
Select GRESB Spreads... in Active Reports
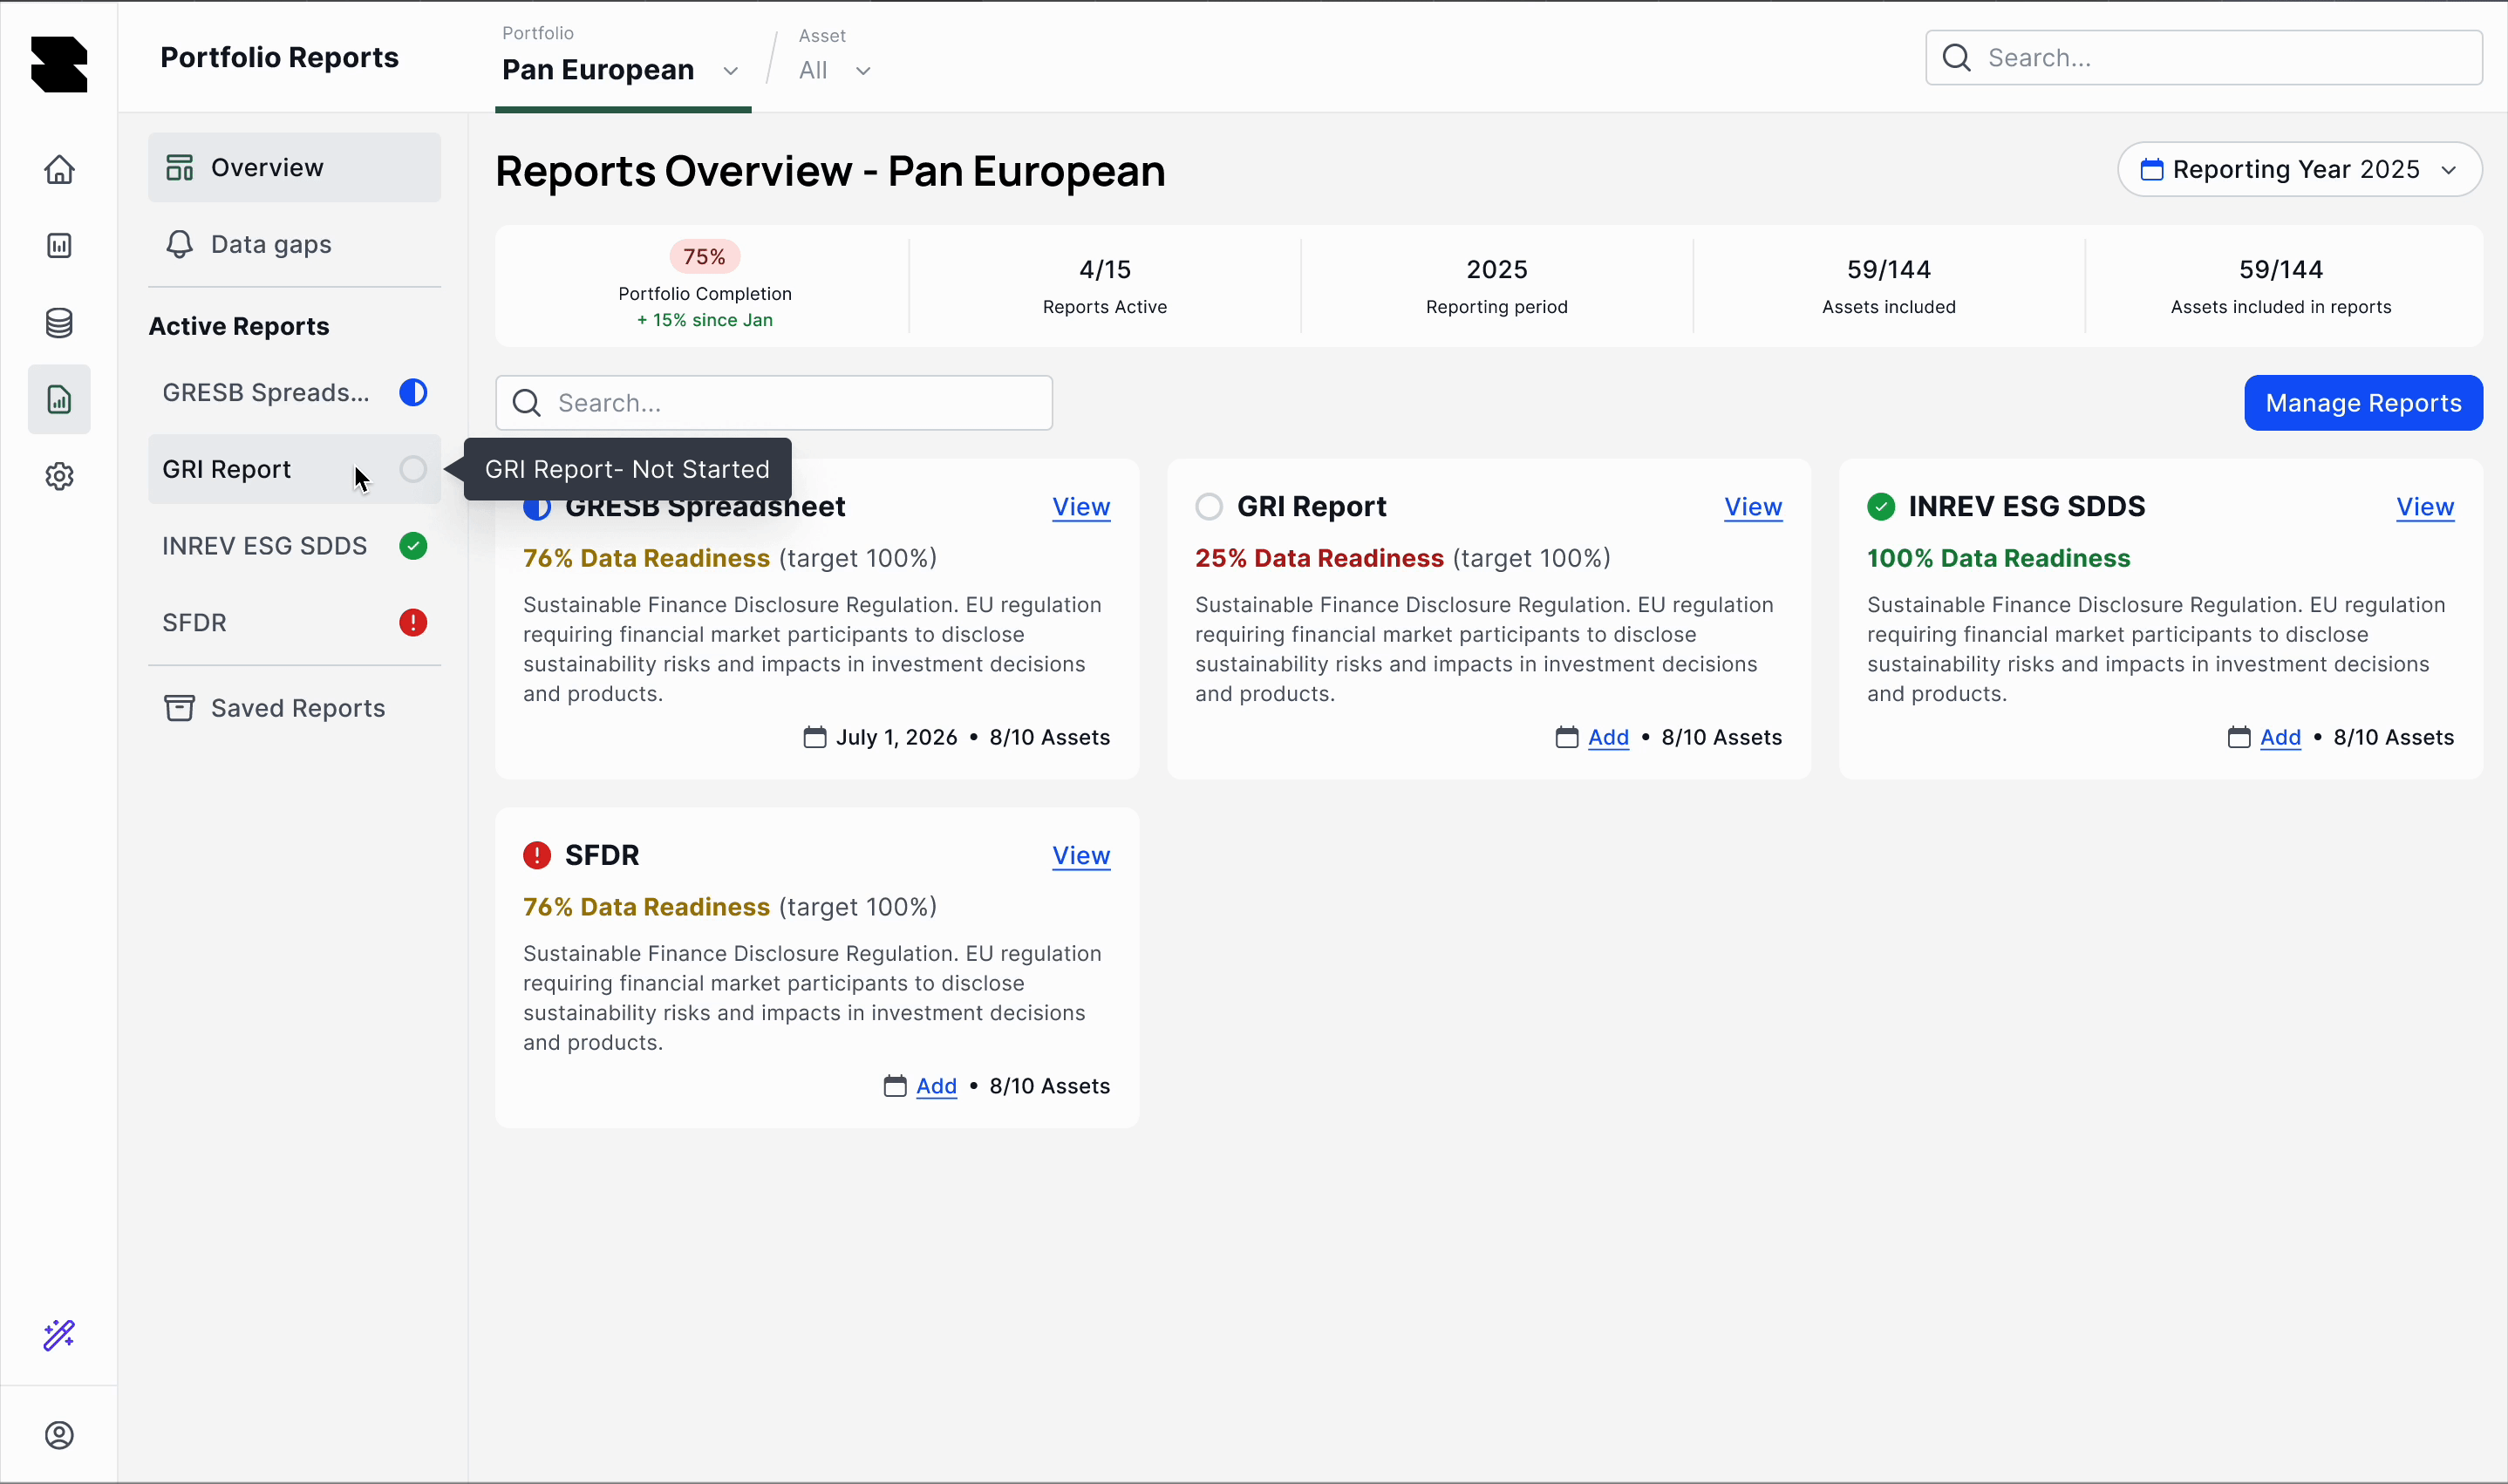click(294, 392)
